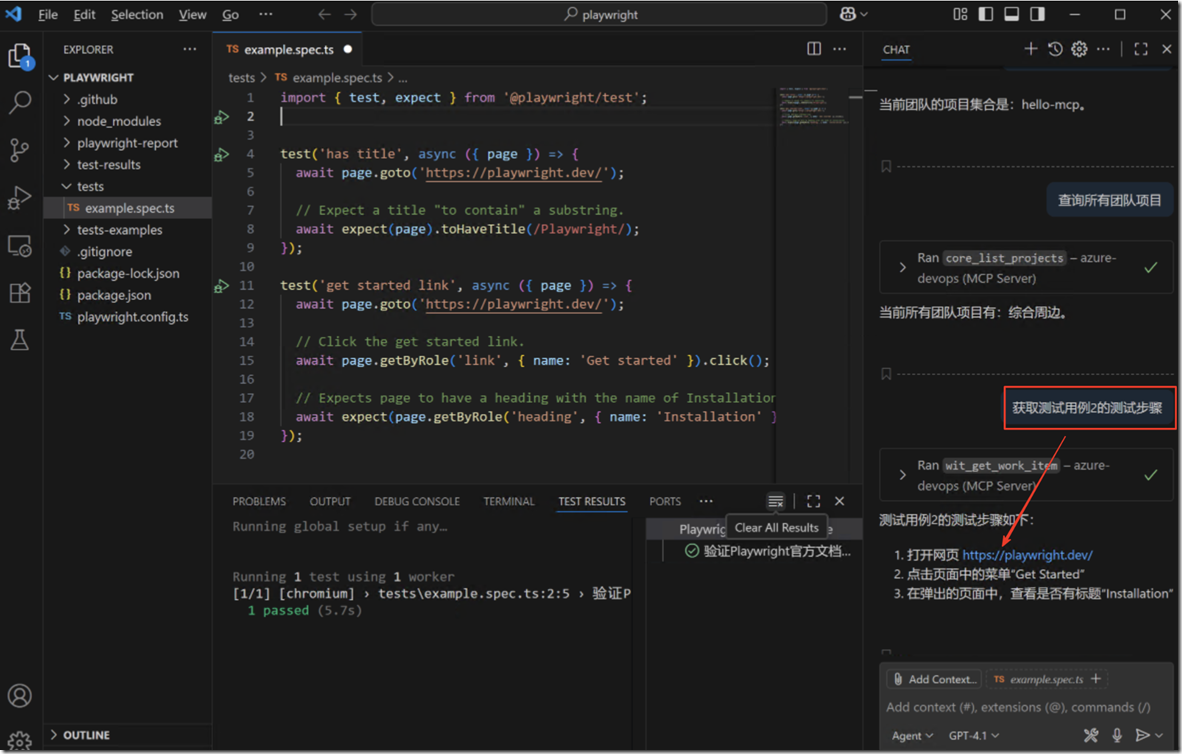The height and width of the screenshot is (754, 1182).
Task: Open the Search view in activity bar
Action: (20, 102)
